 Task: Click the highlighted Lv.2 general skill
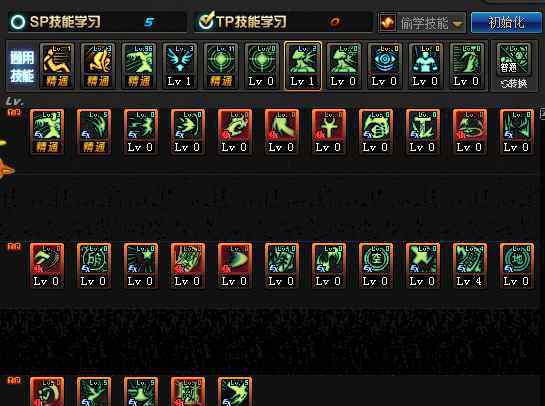[x=302, y=66]
